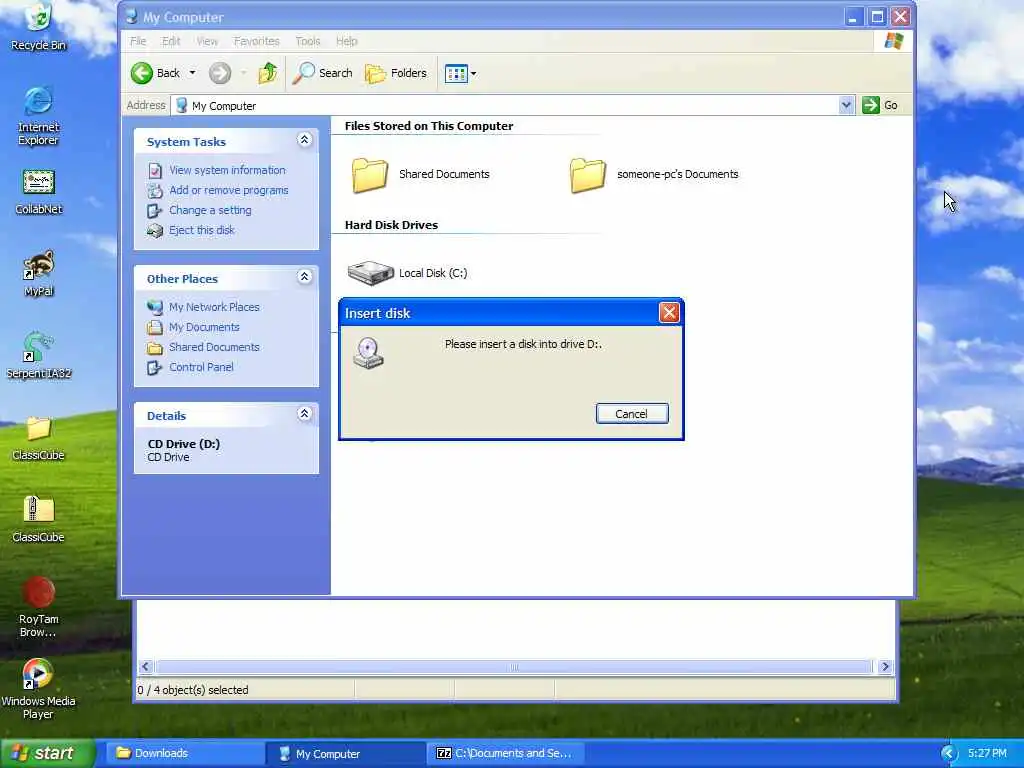Close the Insert disk dialog

click(669, 313)
